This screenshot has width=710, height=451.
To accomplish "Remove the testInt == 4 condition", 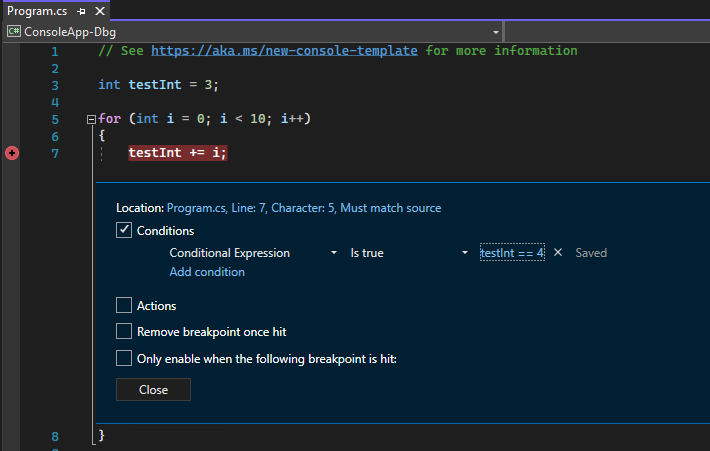I will pyautogui.click(x=558, y=253).
